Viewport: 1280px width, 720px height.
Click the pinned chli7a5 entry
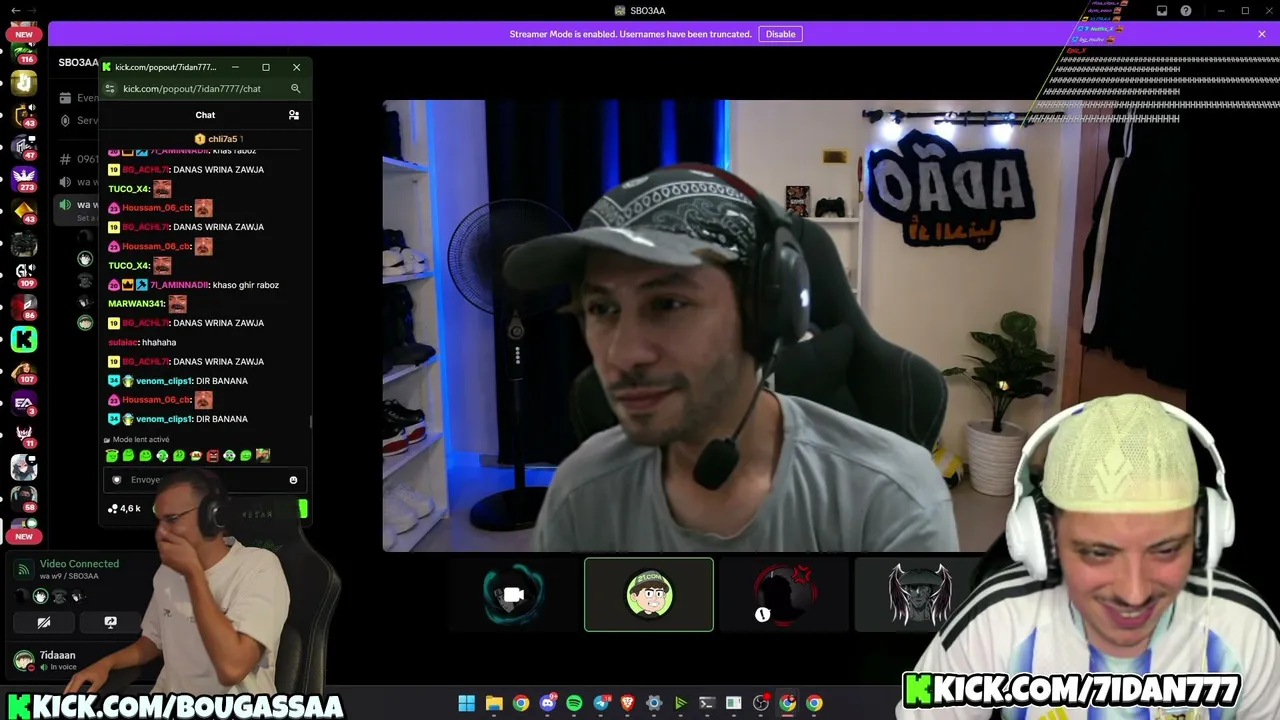pos(219,139)
